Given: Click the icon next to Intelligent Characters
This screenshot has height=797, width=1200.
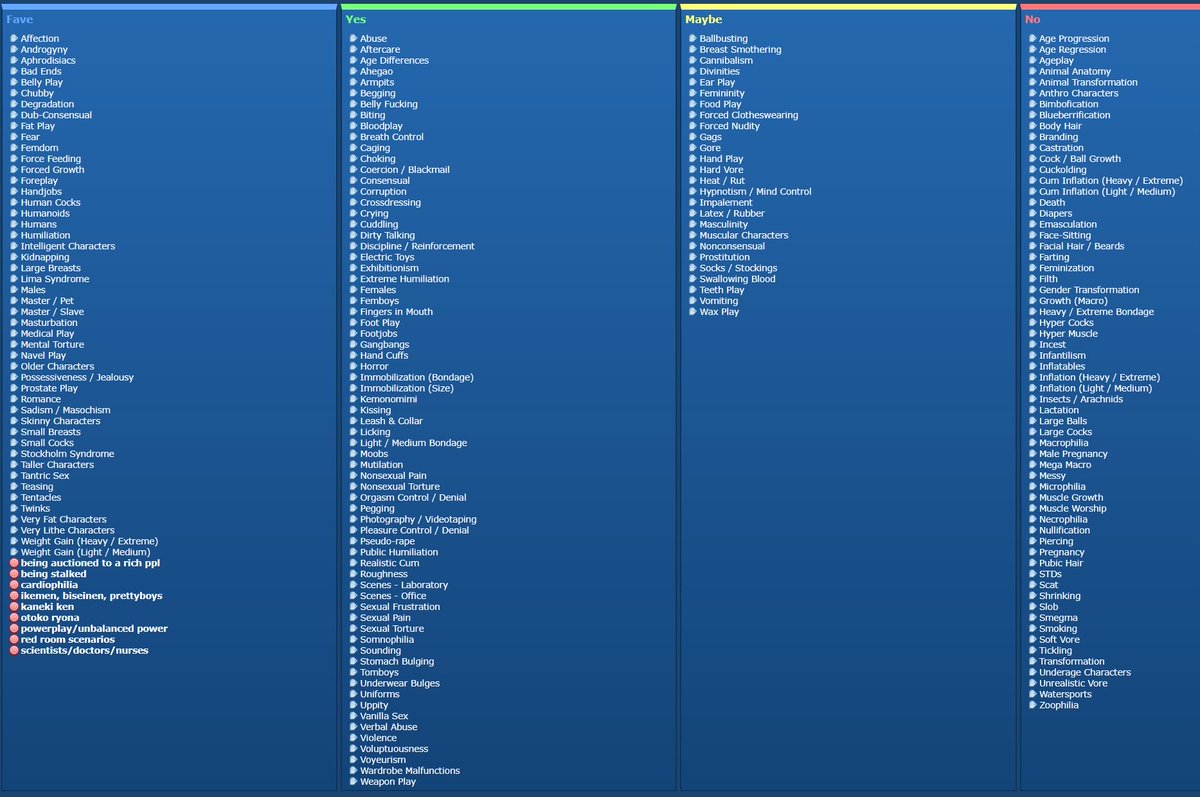Looking at the screenshot, I should pyautogui.click(x=14, y=246).
